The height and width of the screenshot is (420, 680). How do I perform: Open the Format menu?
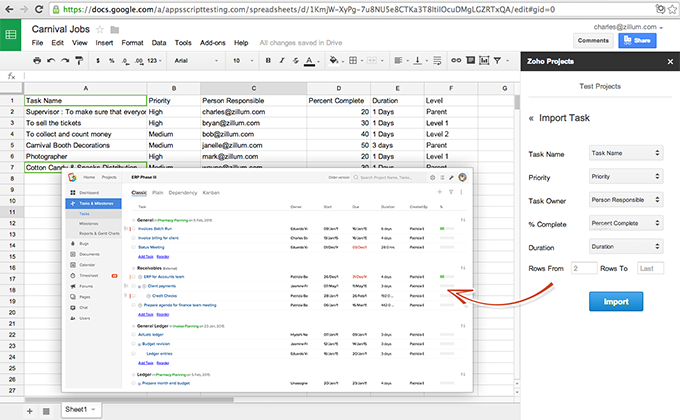tap(132, 44)
